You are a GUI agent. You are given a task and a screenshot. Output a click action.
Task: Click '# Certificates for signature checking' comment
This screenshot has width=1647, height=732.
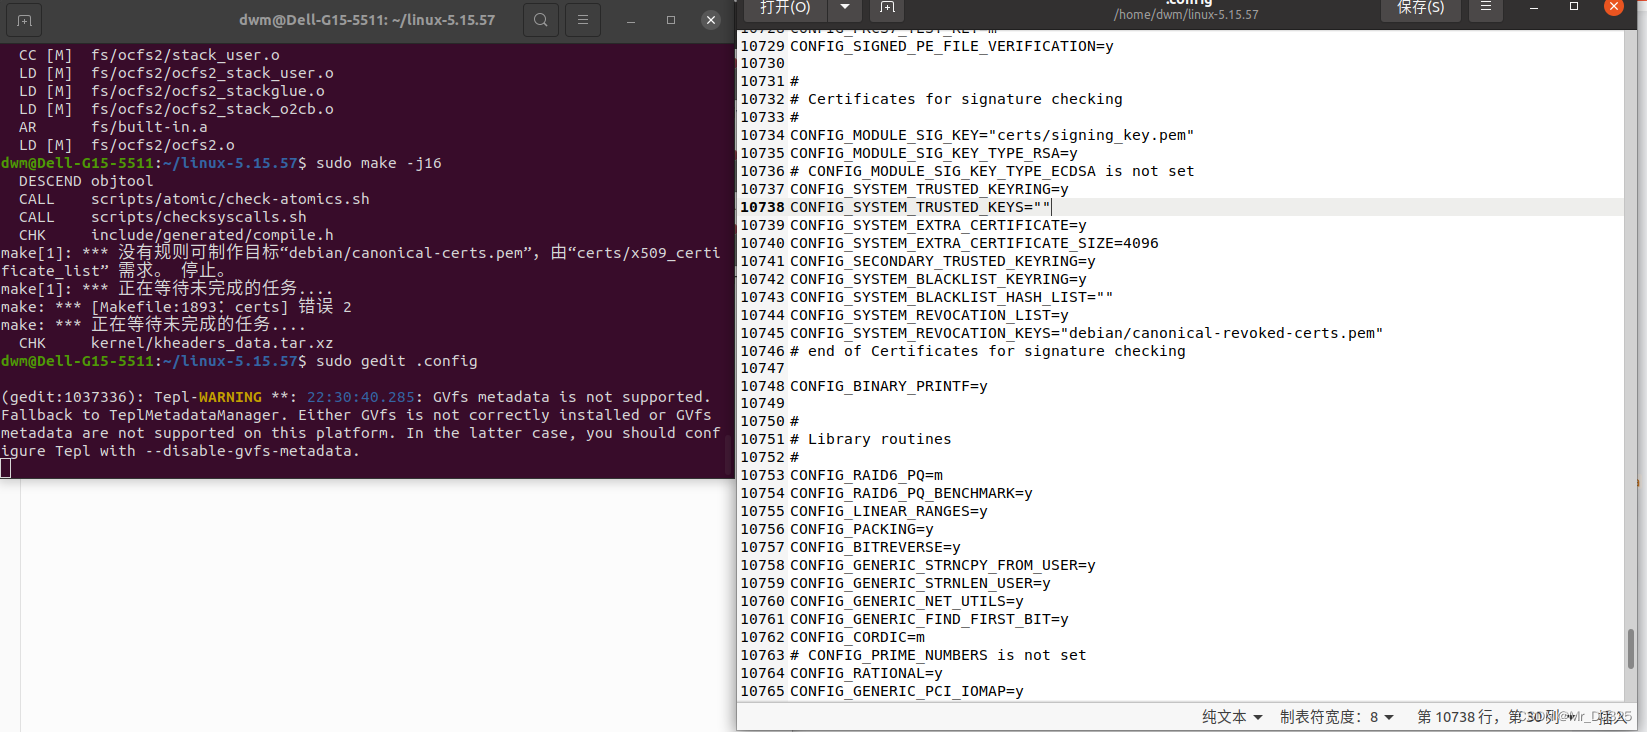coord(956,99)
